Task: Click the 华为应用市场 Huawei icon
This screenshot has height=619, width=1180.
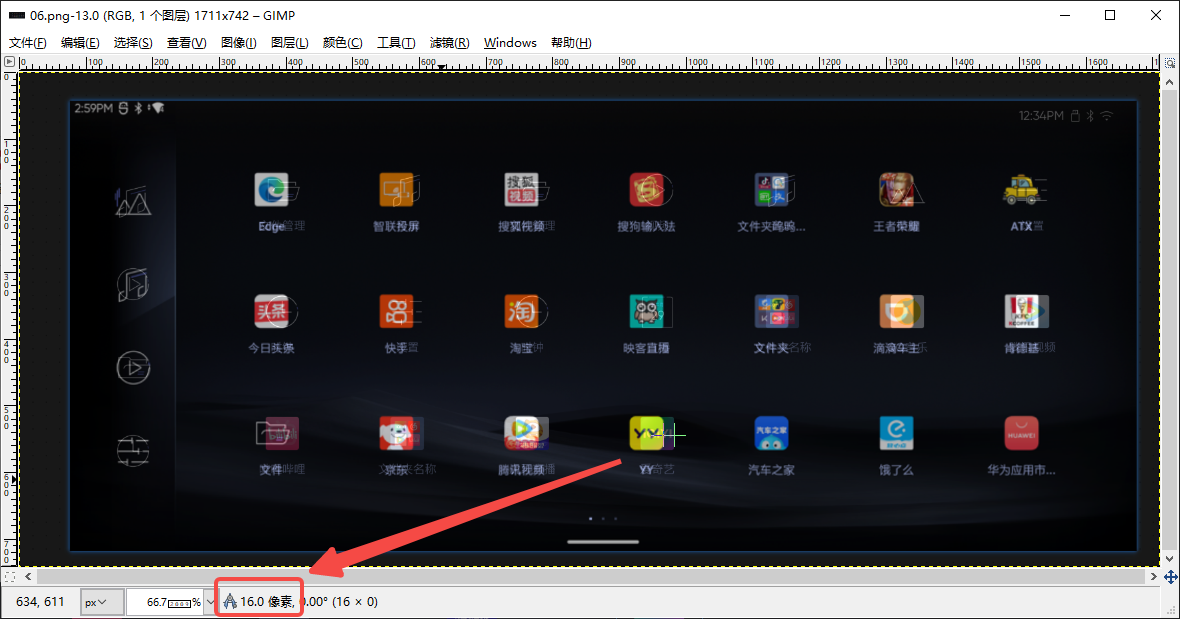Action: point(1021,433)
